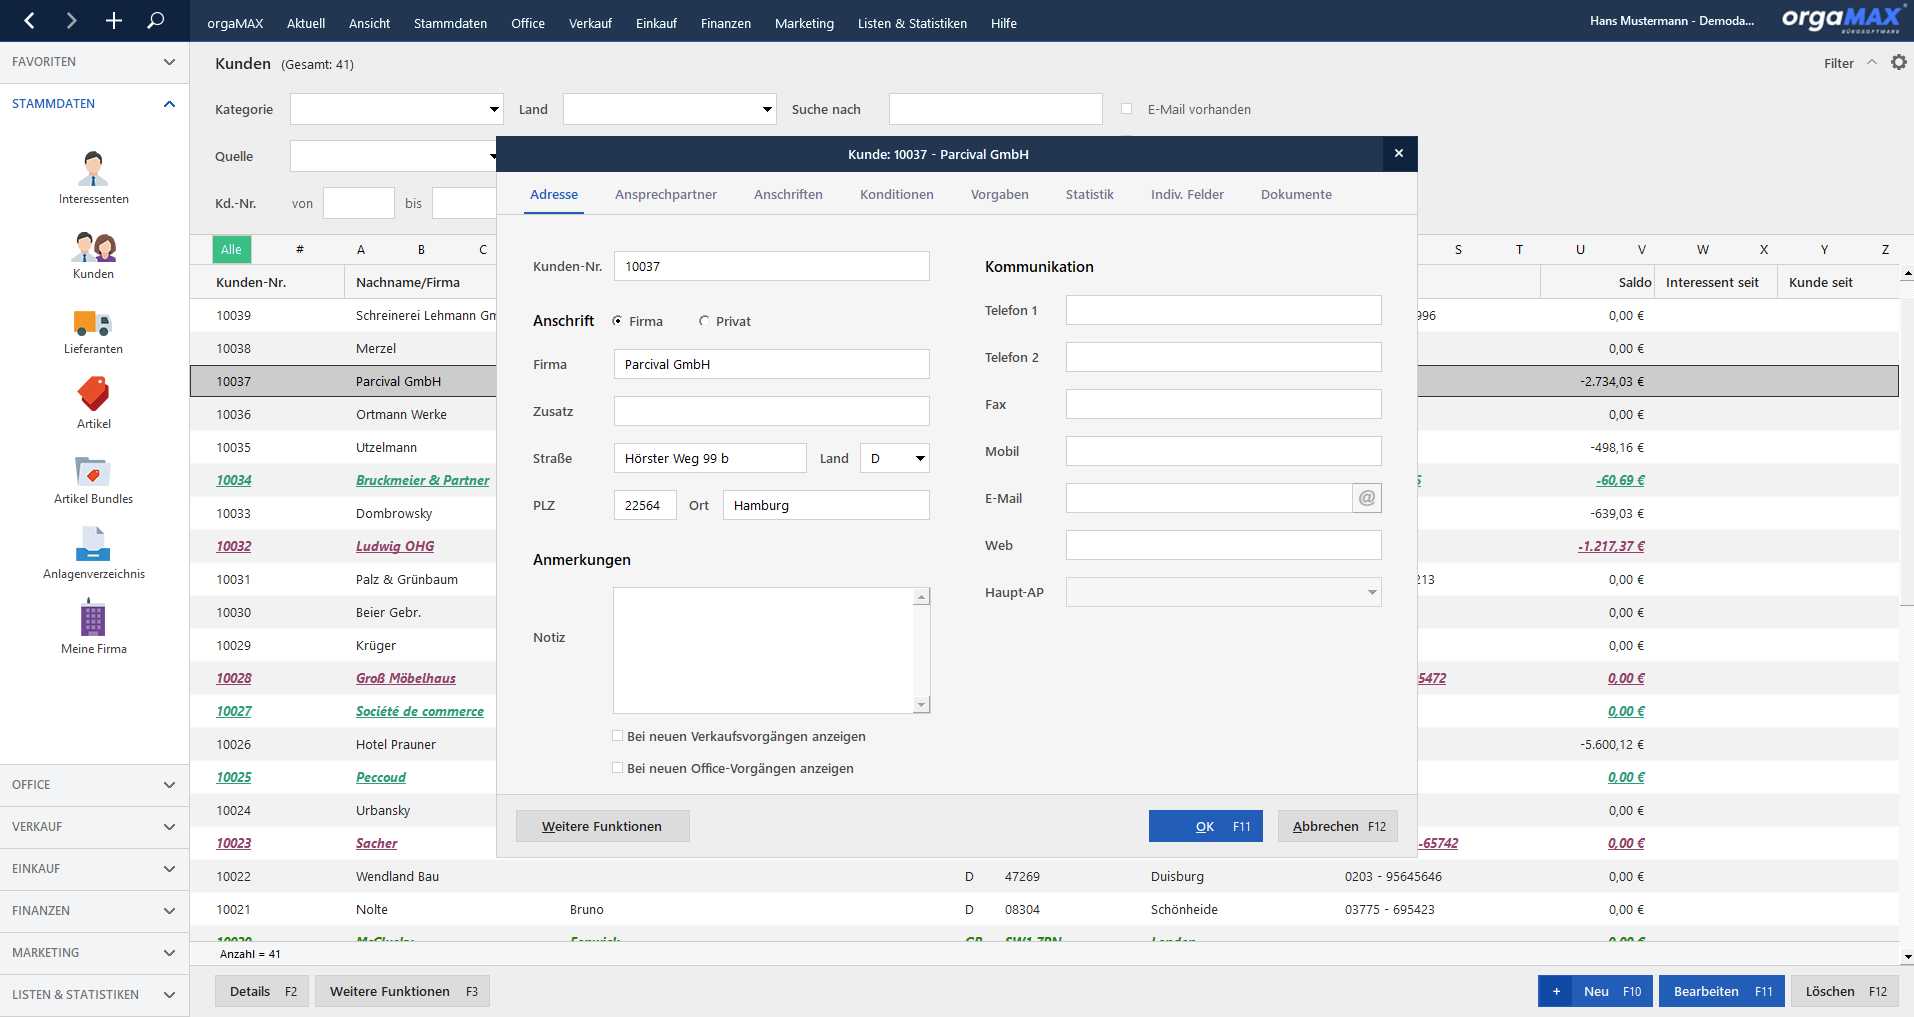Image resolution: width=1914 pixels, height=1017 pixels.
Task: Go back with the left arrow icon
Action: 29,20
